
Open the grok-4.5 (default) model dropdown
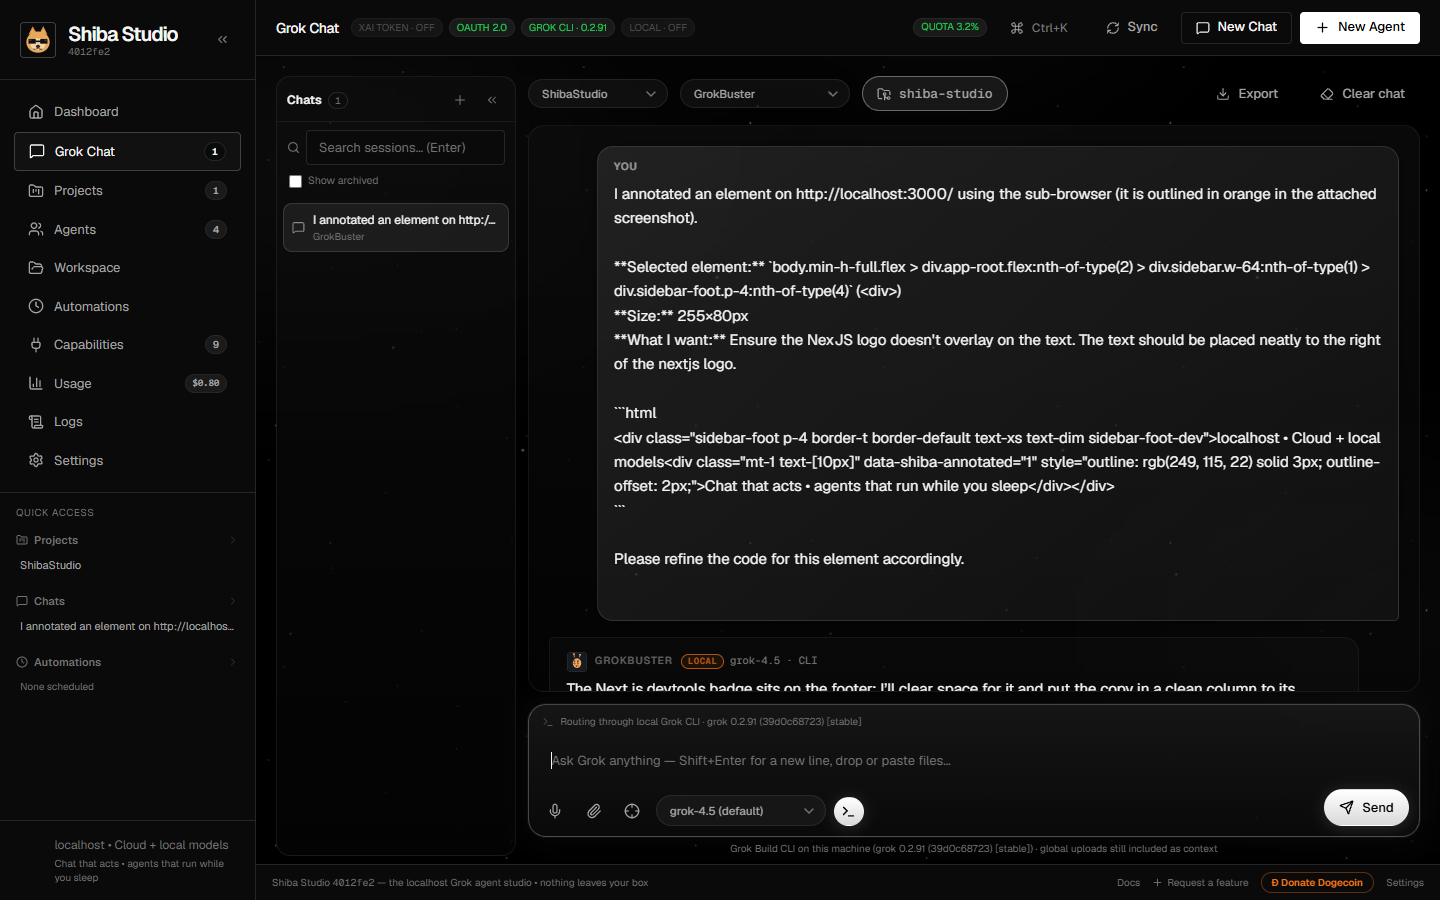[x=741, y=811]
